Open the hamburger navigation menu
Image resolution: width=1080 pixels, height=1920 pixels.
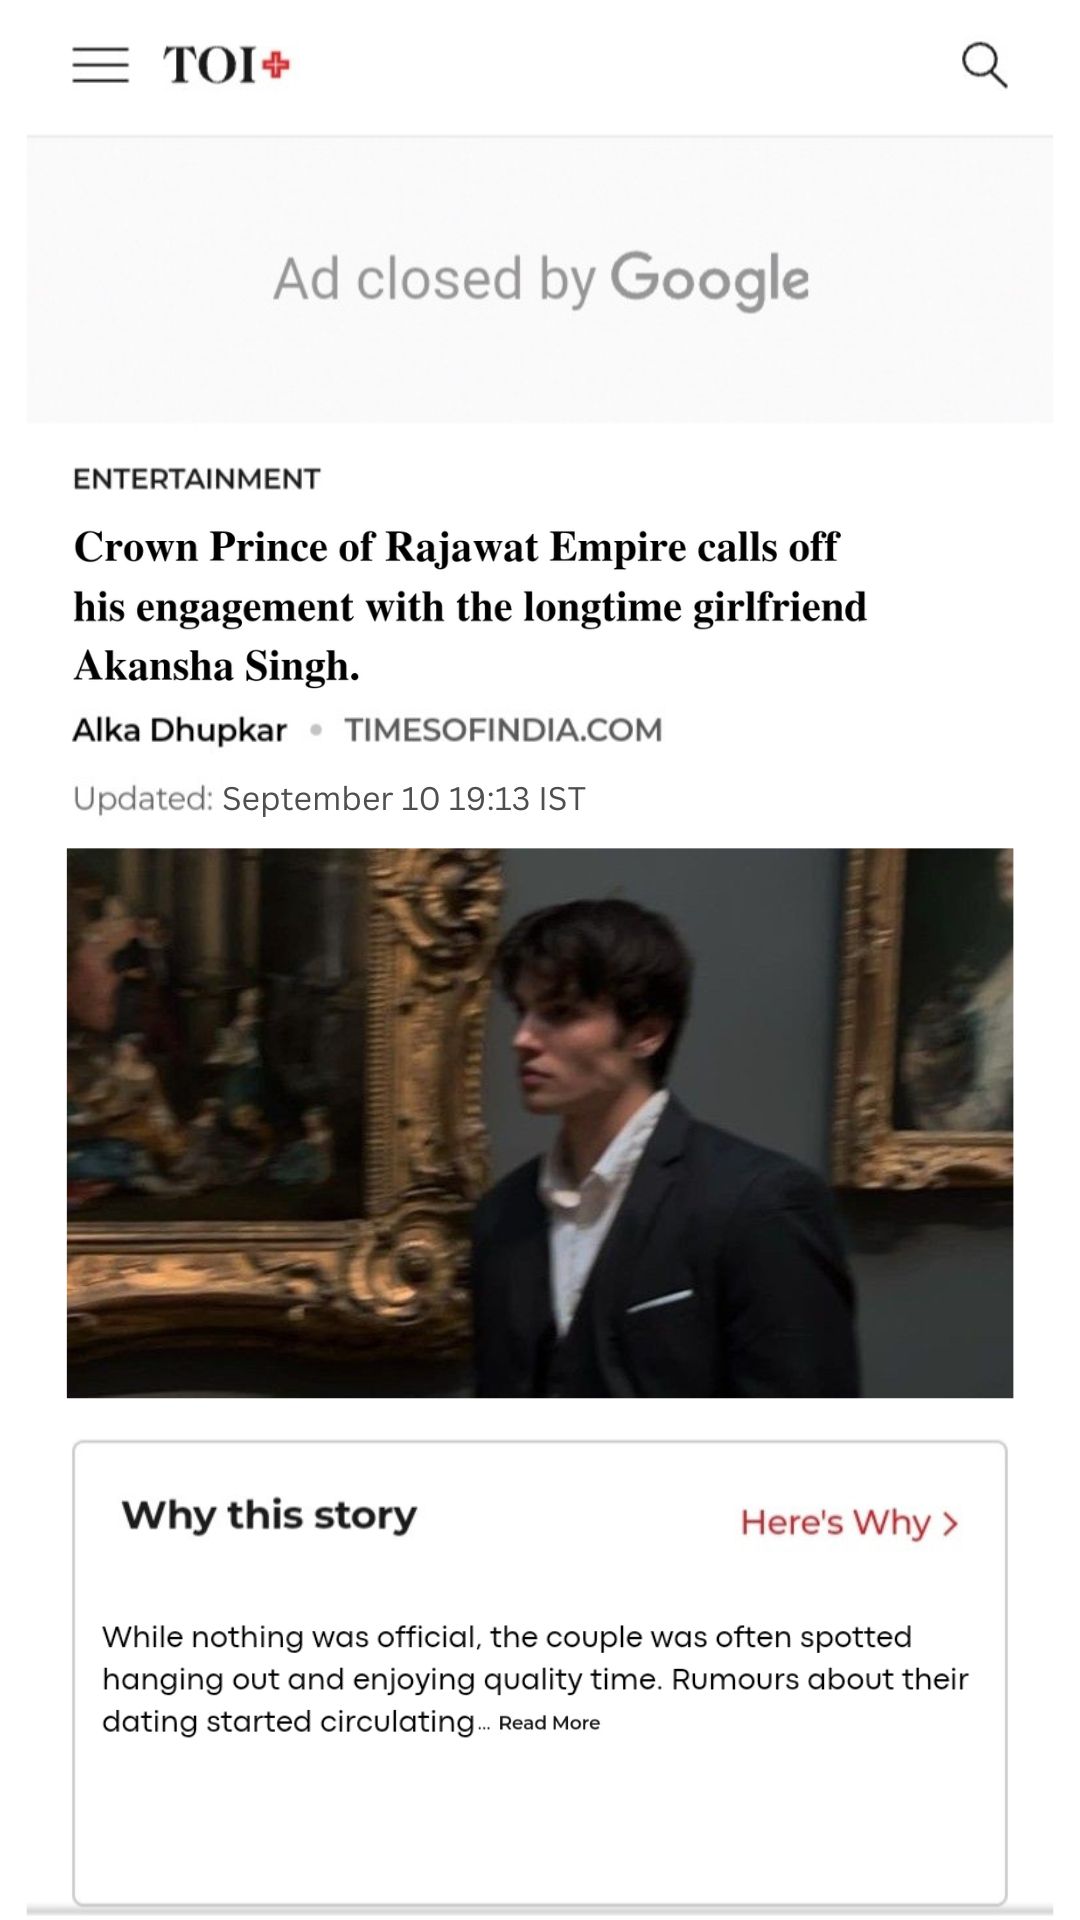[100, 65]
